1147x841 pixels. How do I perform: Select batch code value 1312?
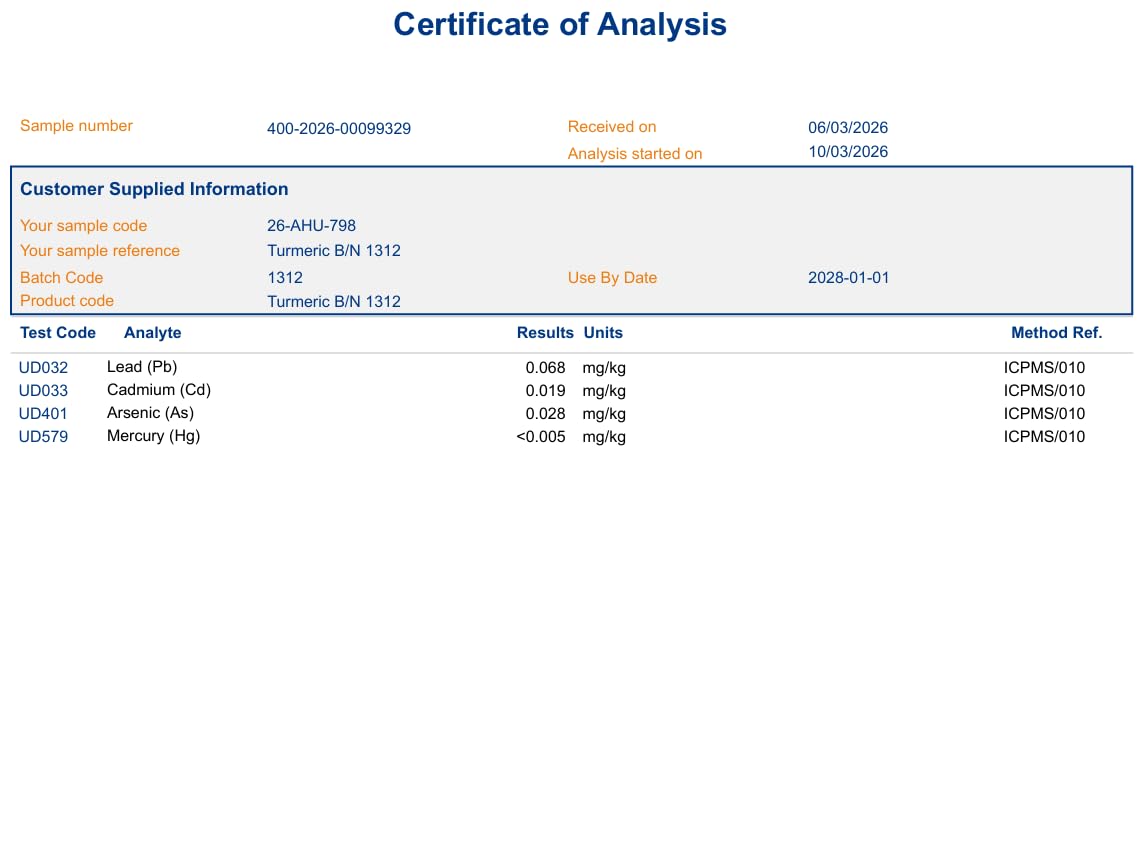285,278
